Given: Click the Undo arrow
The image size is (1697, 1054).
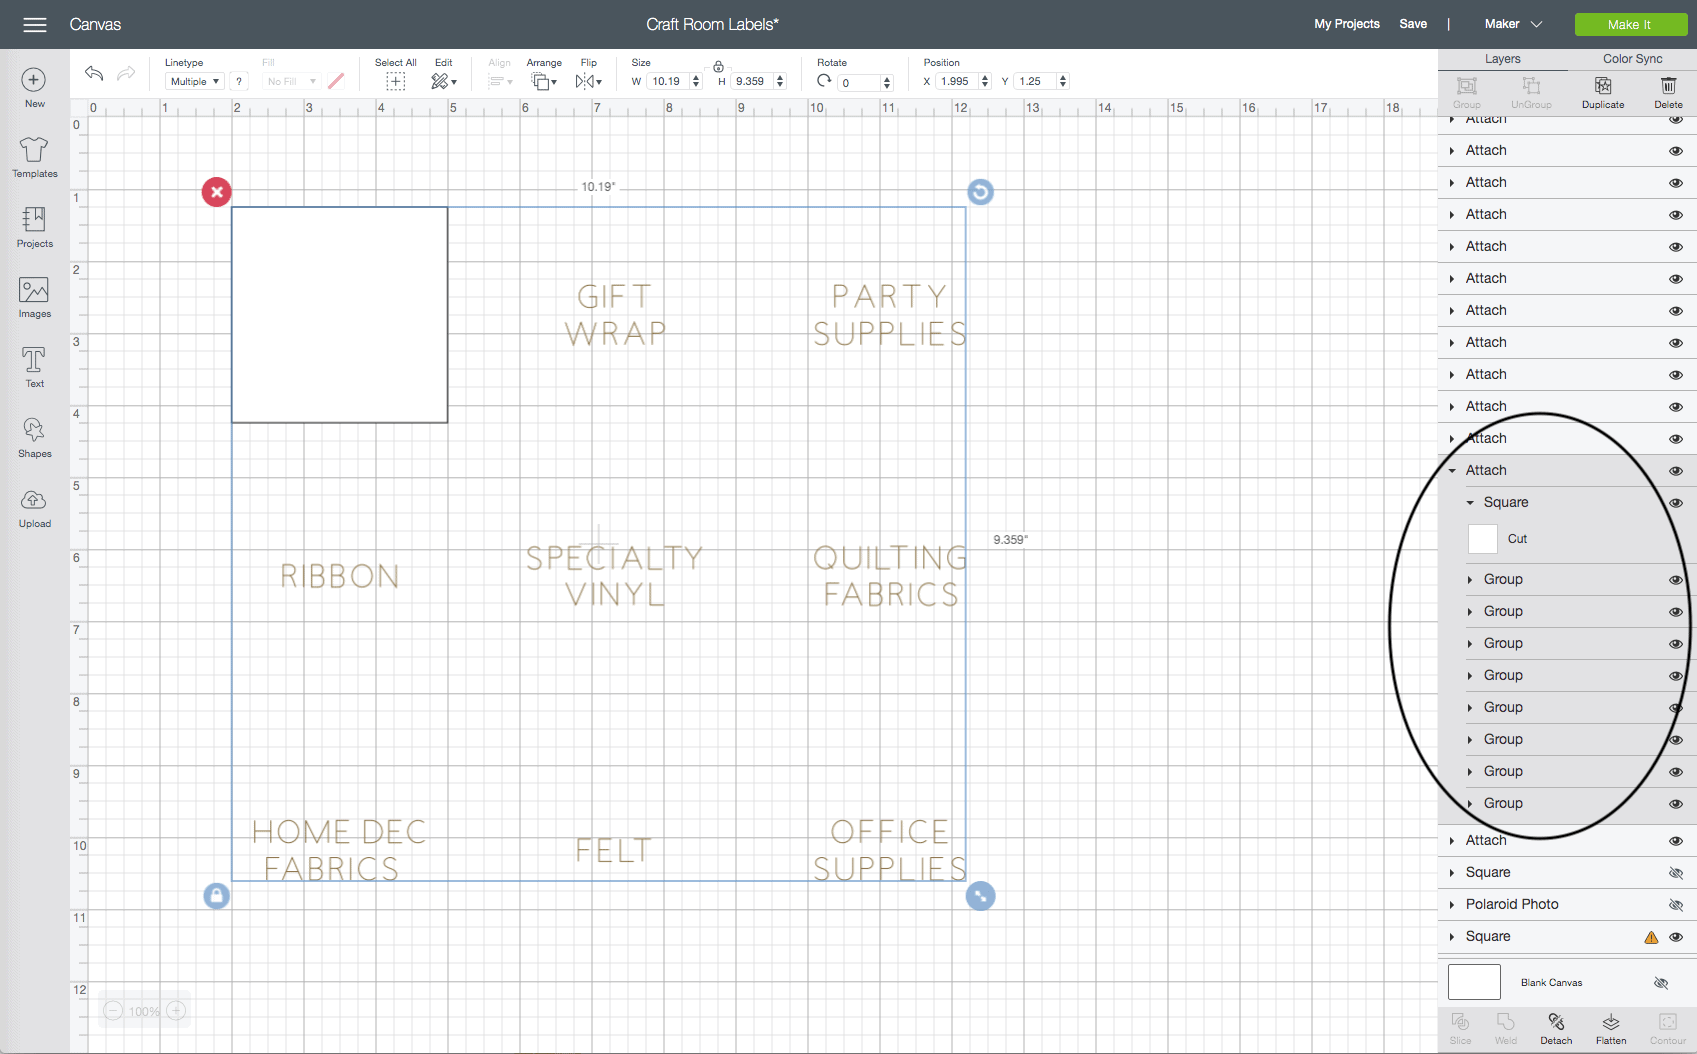Looking at the screenshot, I should pyautogui.click(x=94, y=73).
